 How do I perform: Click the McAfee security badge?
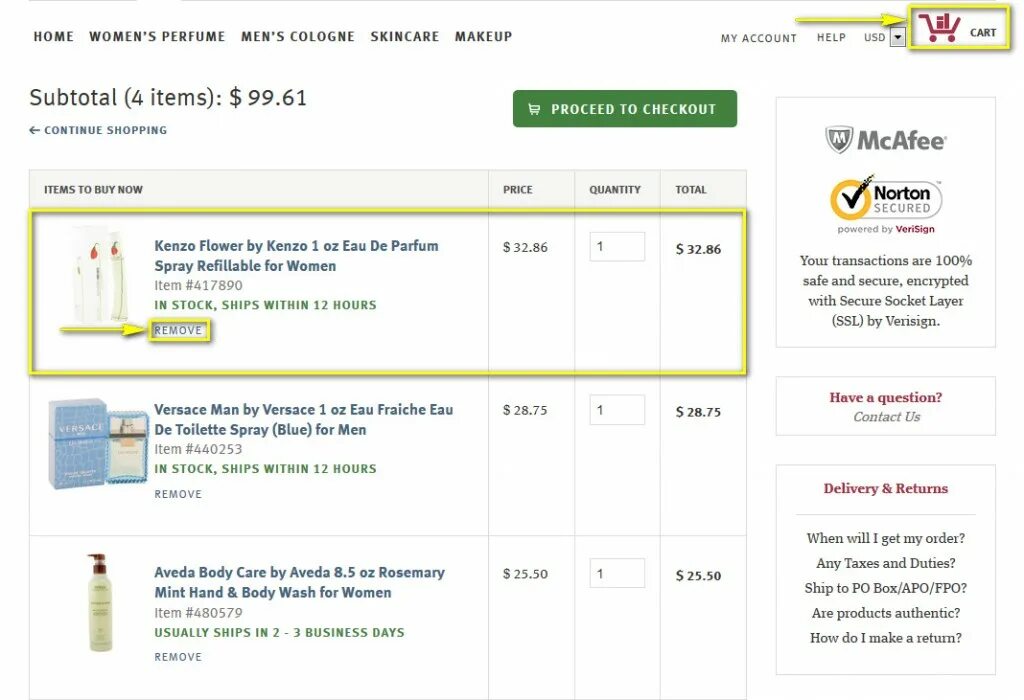point(886,139)
